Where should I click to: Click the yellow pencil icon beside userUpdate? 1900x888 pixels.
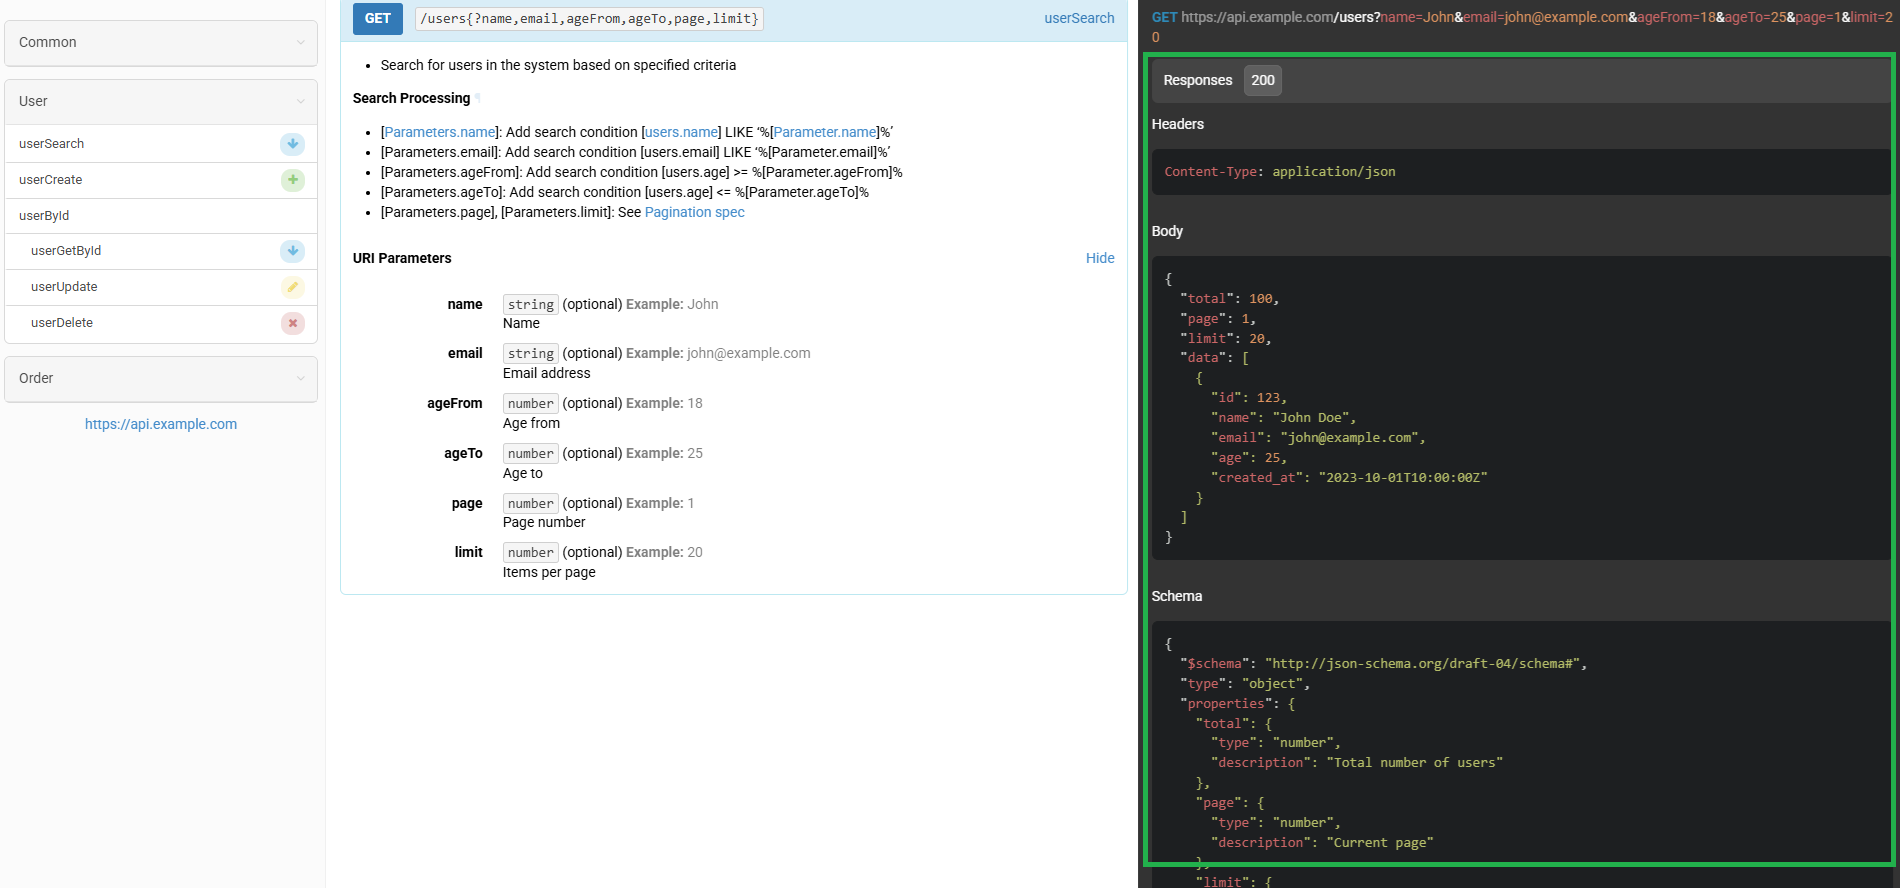(292, 287)
